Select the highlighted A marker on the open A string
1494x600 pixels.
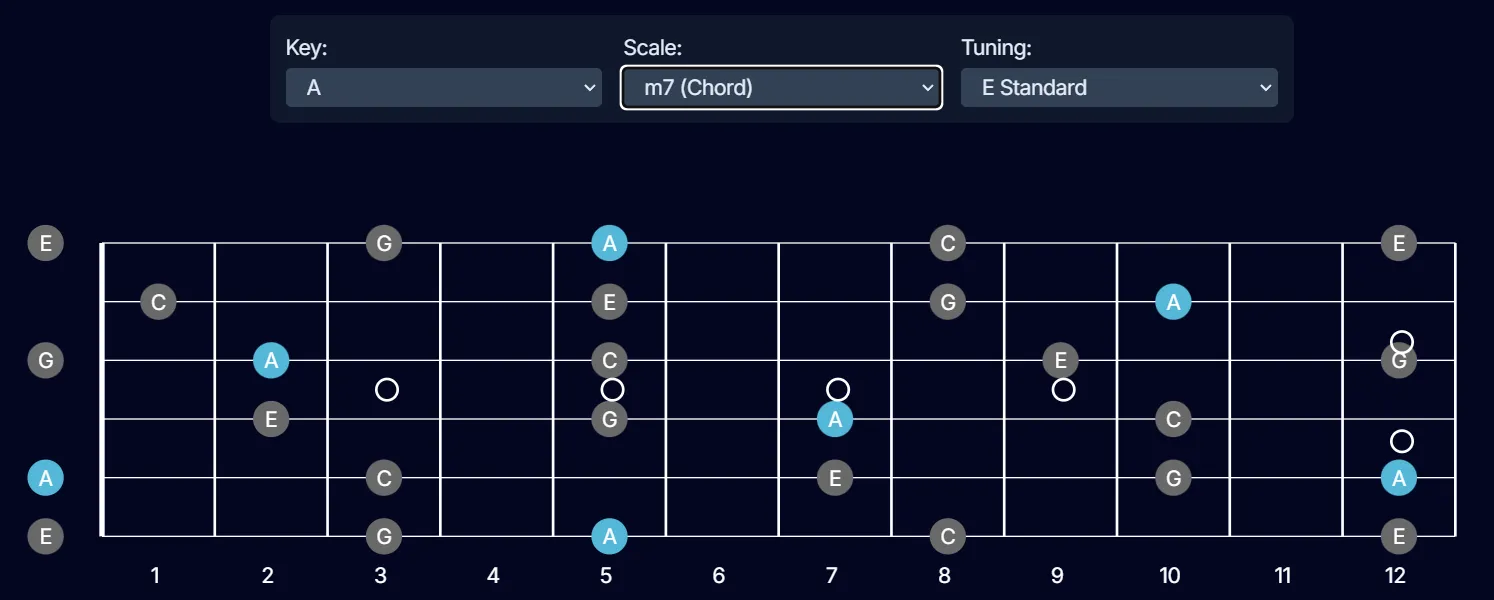click(x=45, y=478)
